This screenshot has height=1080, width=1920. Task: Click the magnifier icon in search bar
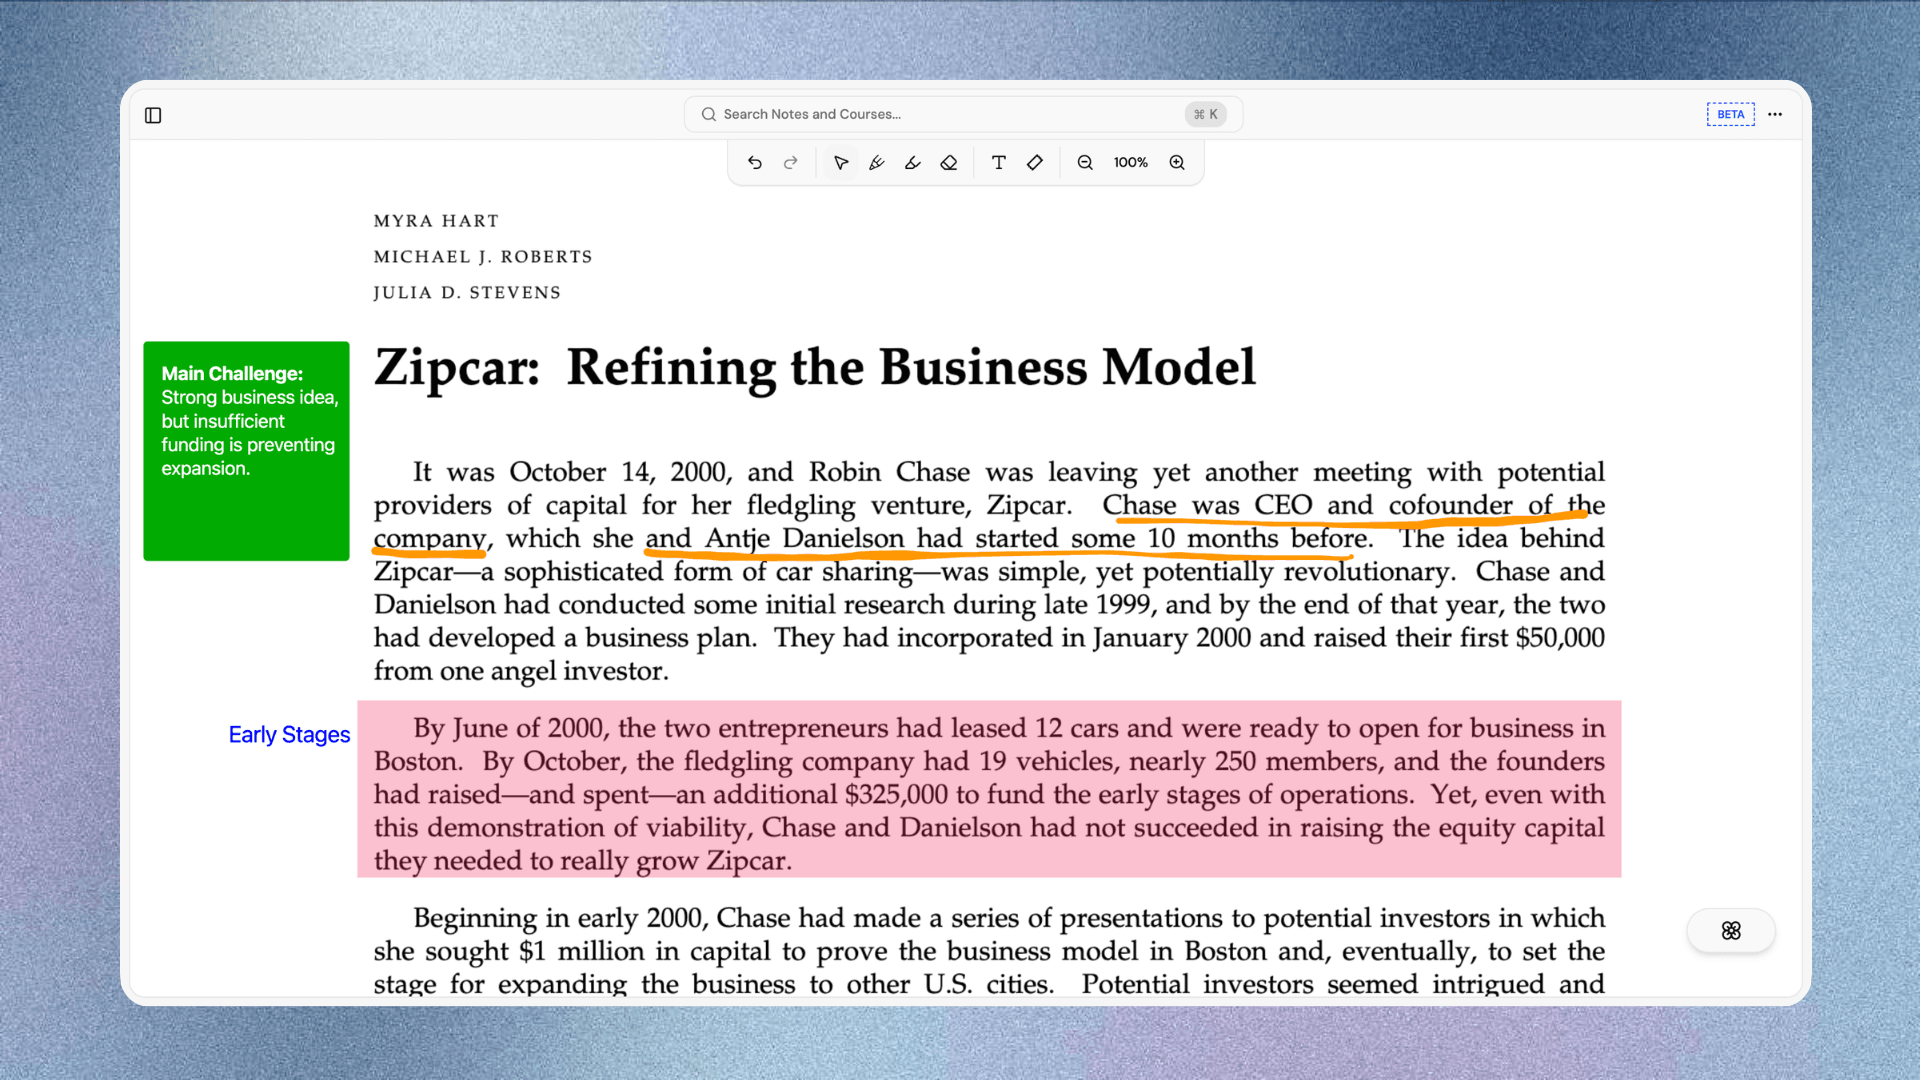[x=708, y=114]
